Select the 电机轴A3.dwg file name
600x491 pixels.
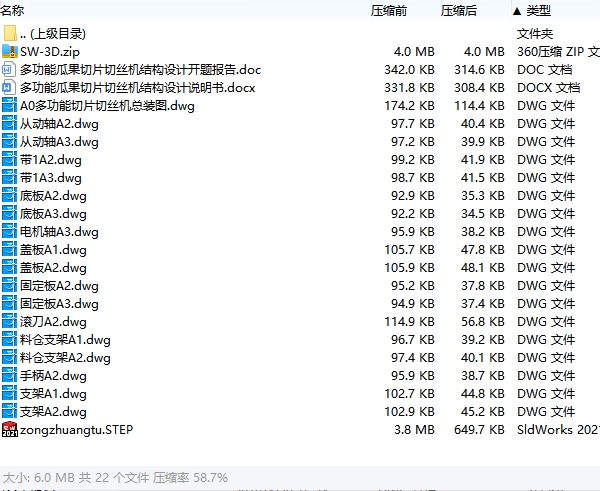(x=59, y=232)
